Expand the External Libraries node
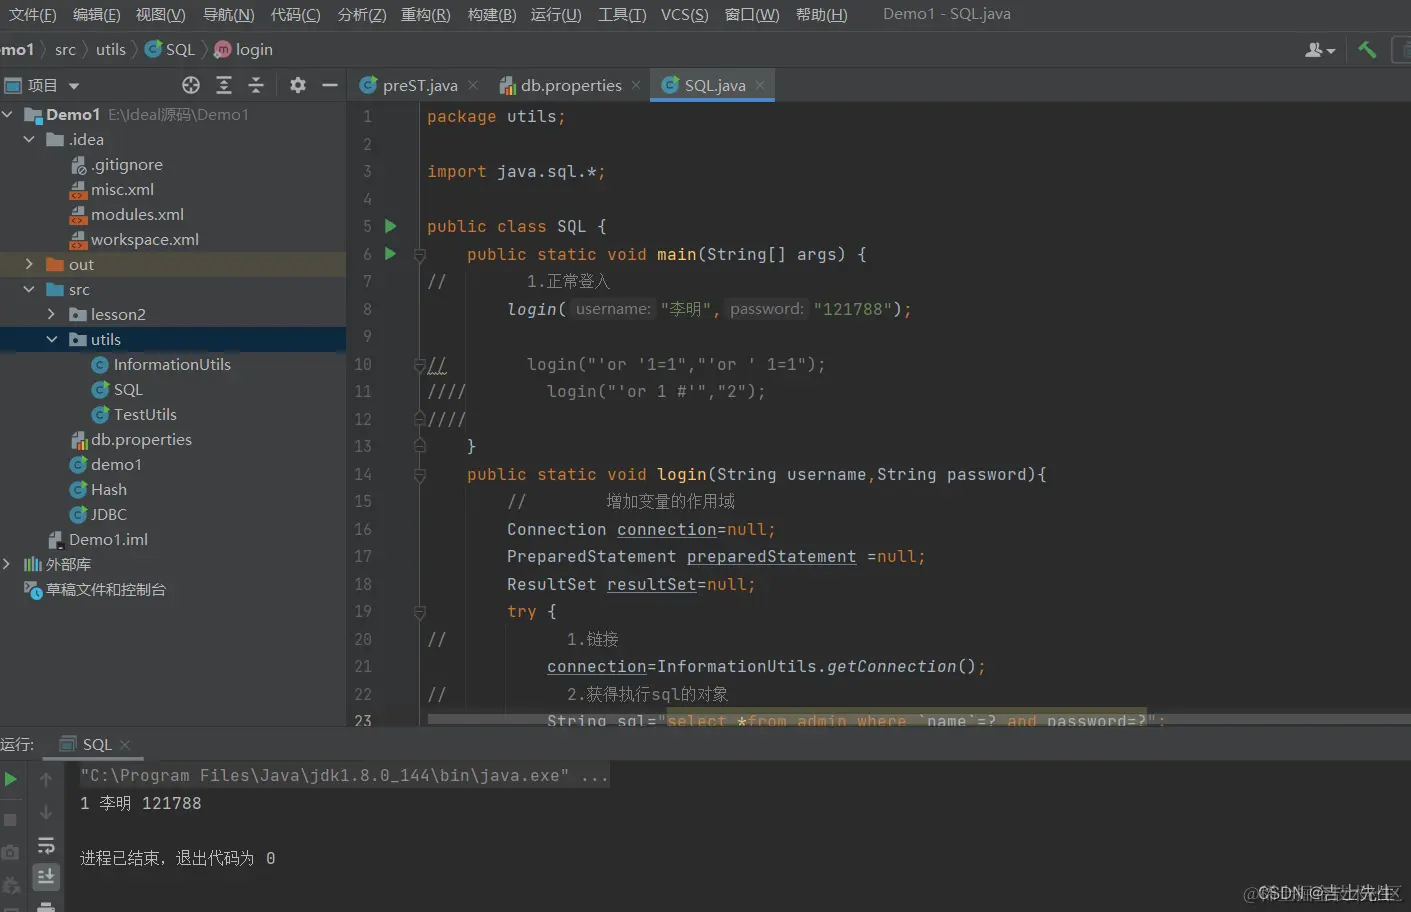 point(8,564)
